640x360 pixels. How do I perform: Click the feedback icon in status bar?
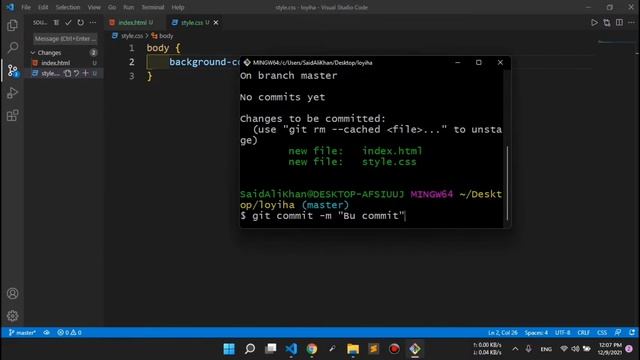618,333
